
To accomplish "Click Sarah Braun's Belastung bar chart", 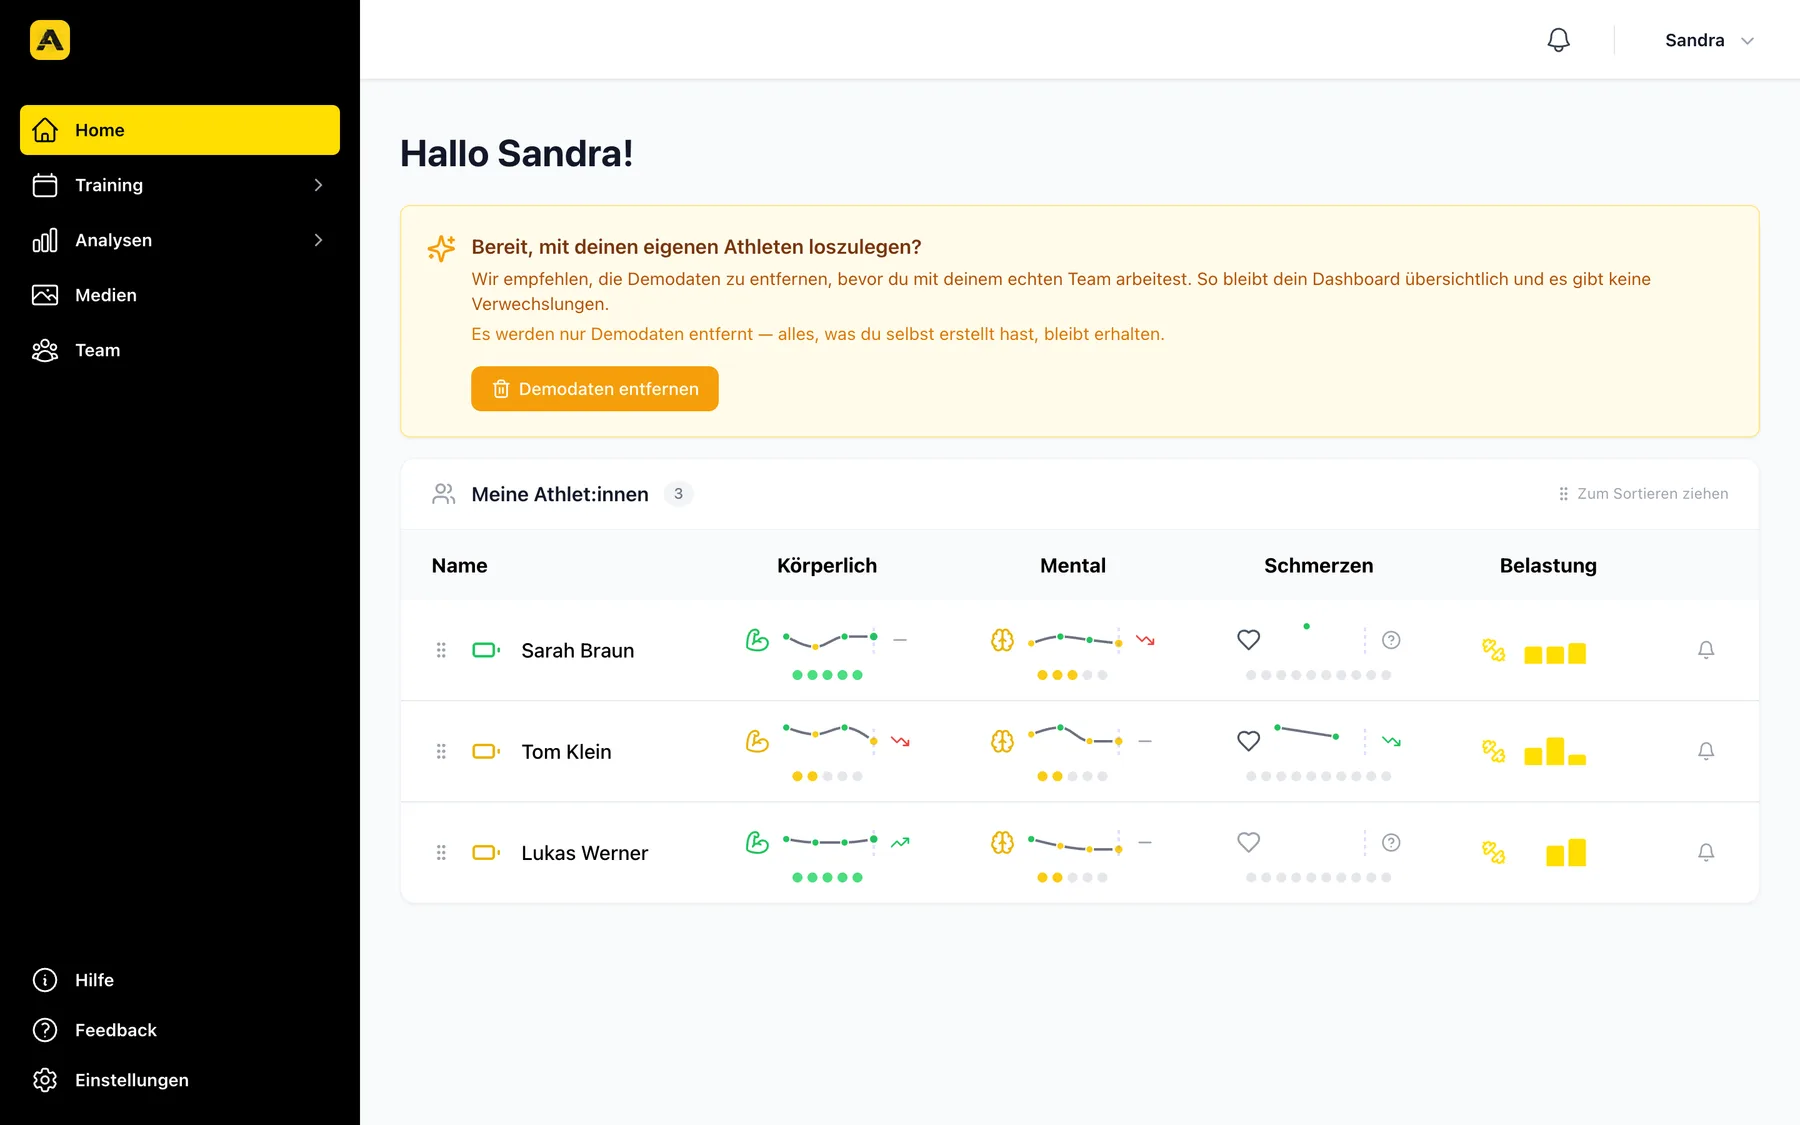I will coord(1555,653).
